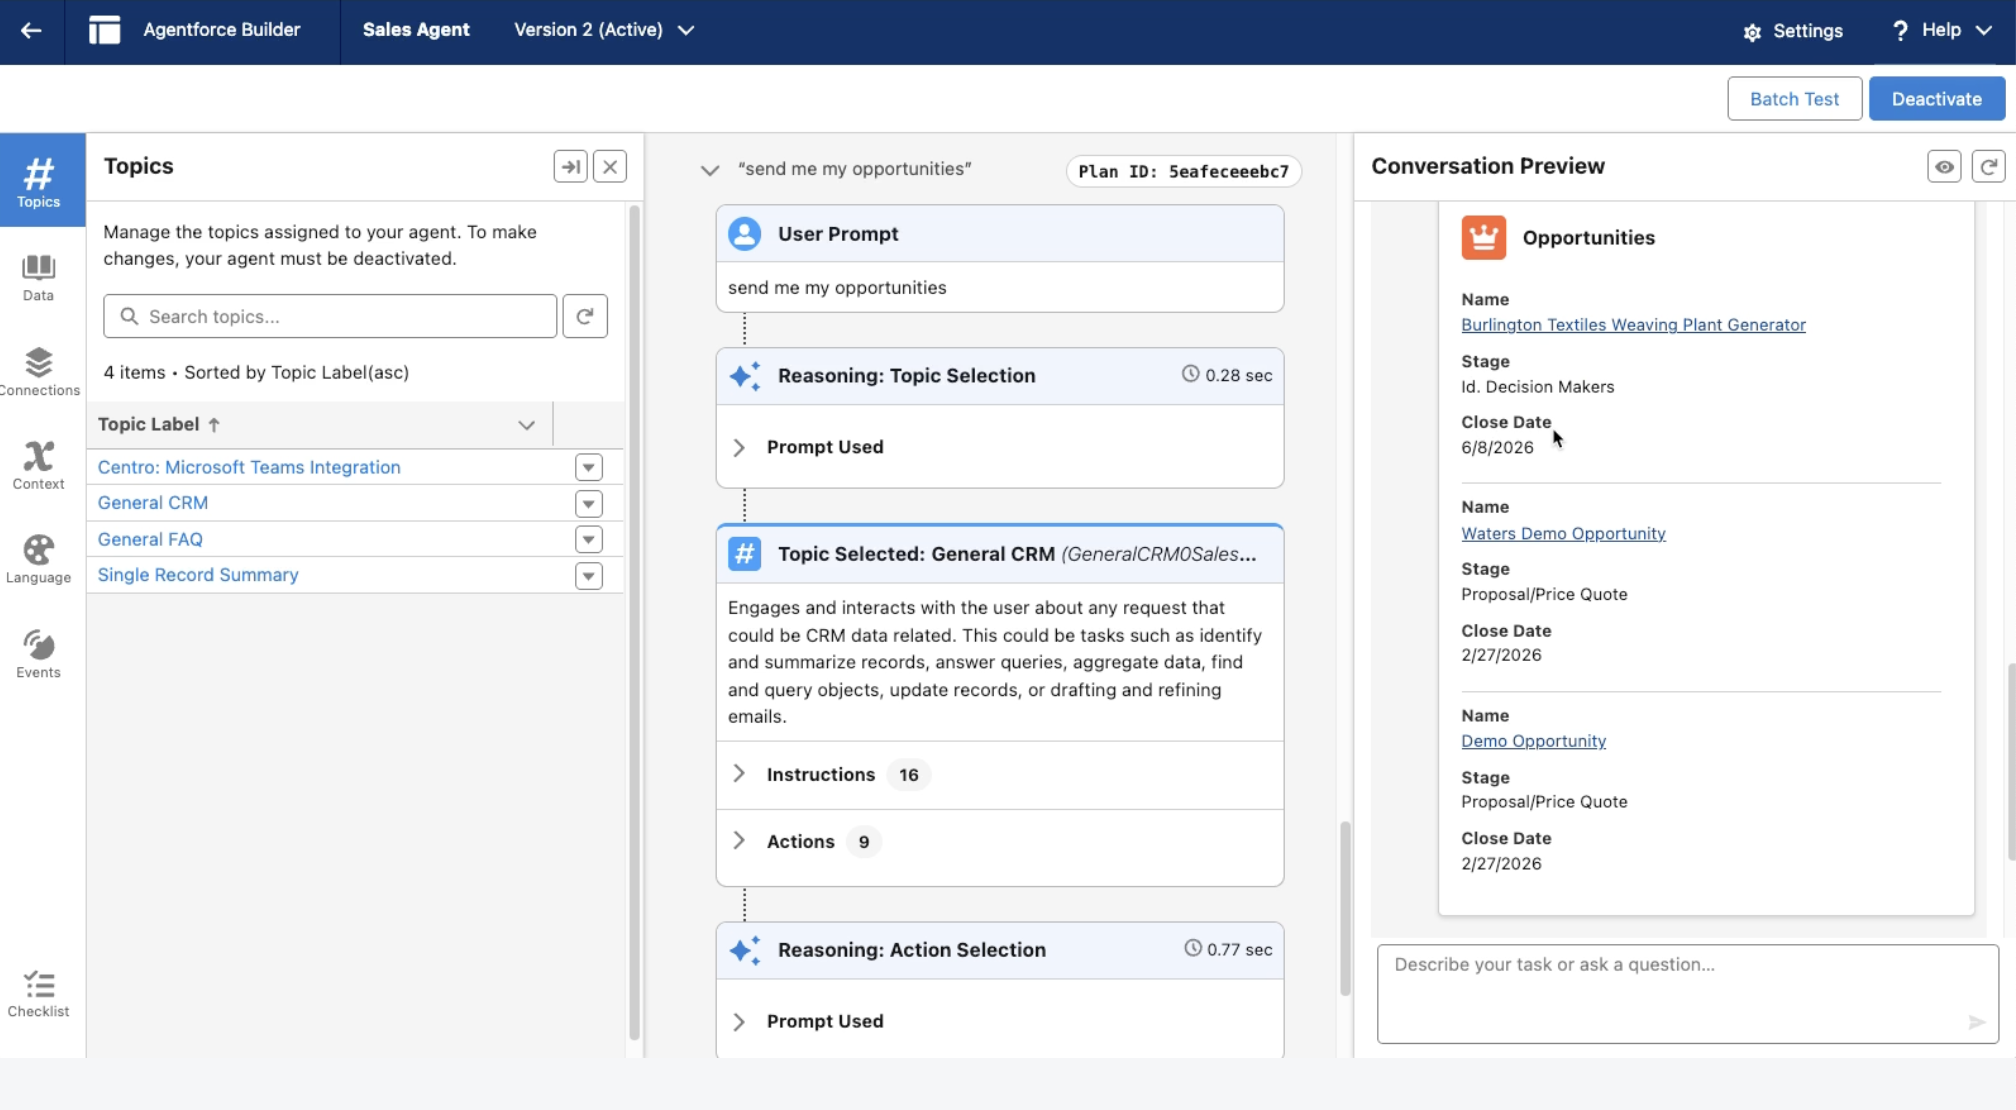Sort by the Topic Label column header
Image resolution: width=2016 pixels, height=1110 pixels.
click(x=159, y=424)
